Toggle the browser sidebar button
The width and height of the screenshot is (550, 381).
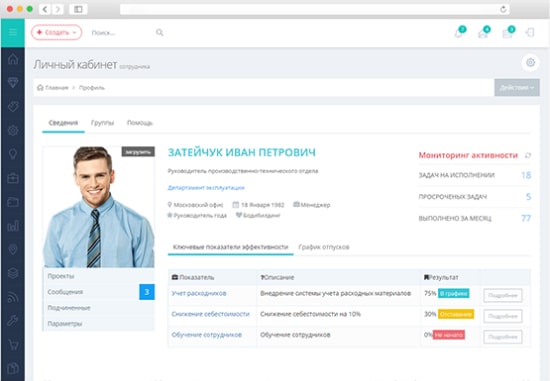(78, 9)
